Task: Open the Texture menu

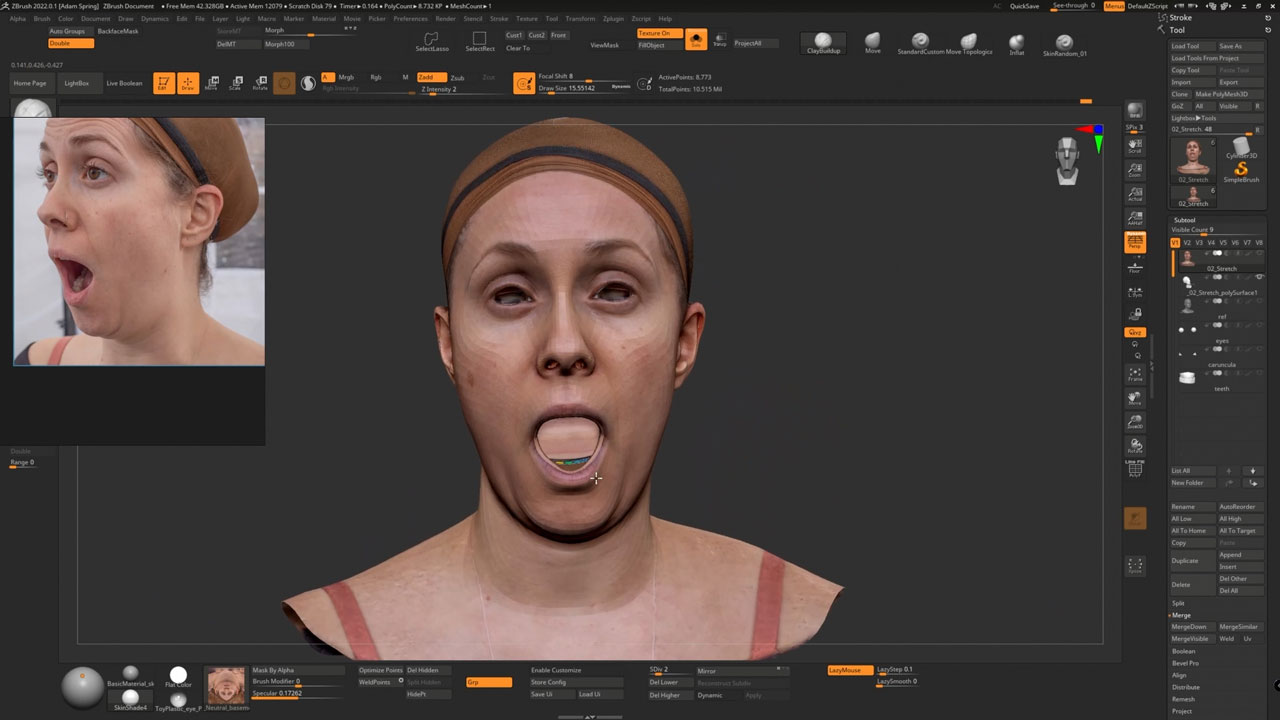Action: tap(526, 18)
